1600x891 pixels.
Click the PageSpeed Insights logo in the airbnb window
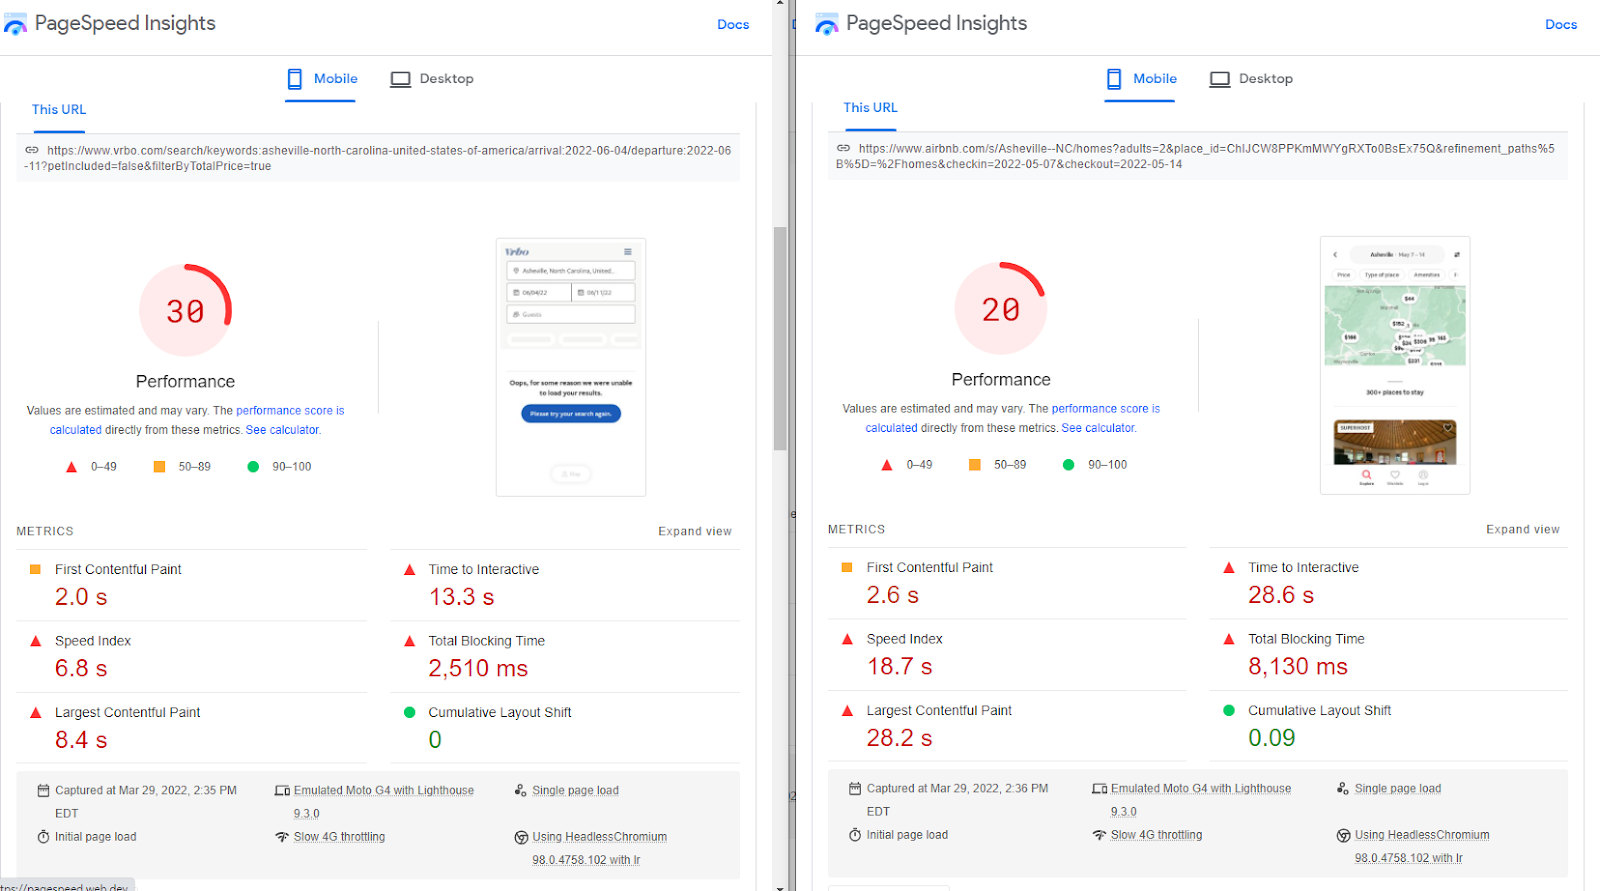pos(827,24)
